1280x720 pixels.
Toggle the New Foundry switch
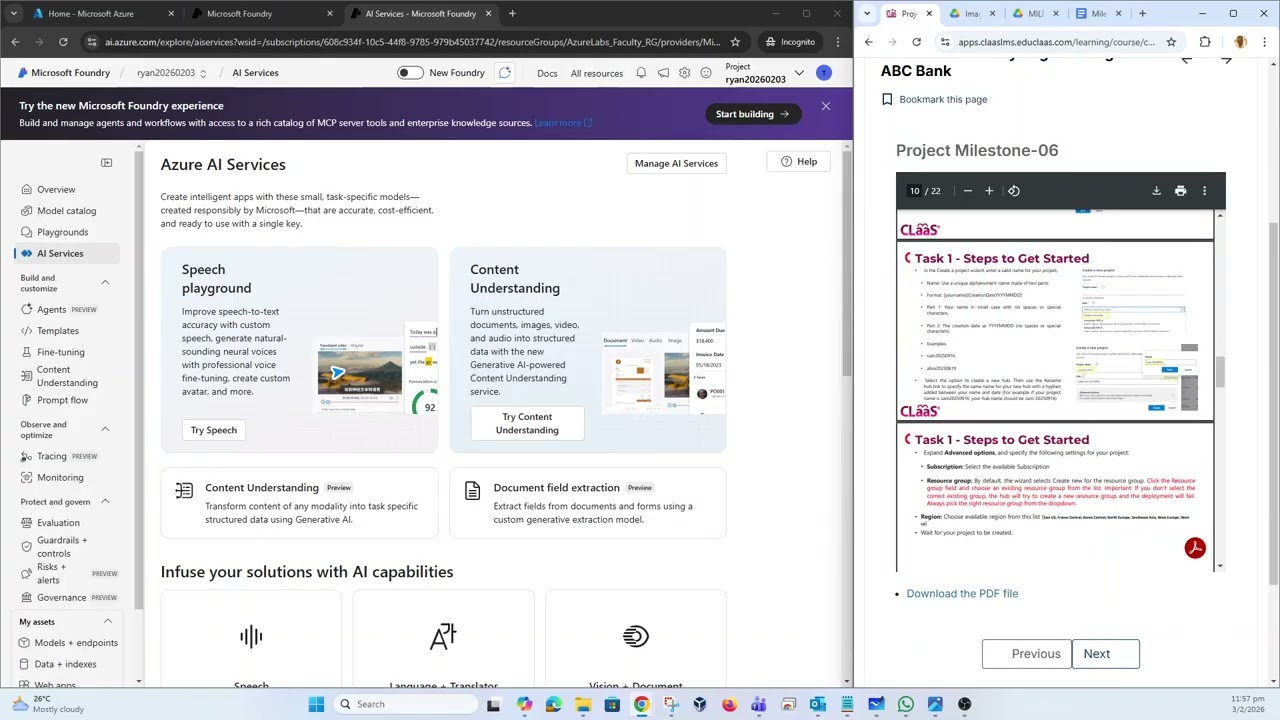[410, 73]
